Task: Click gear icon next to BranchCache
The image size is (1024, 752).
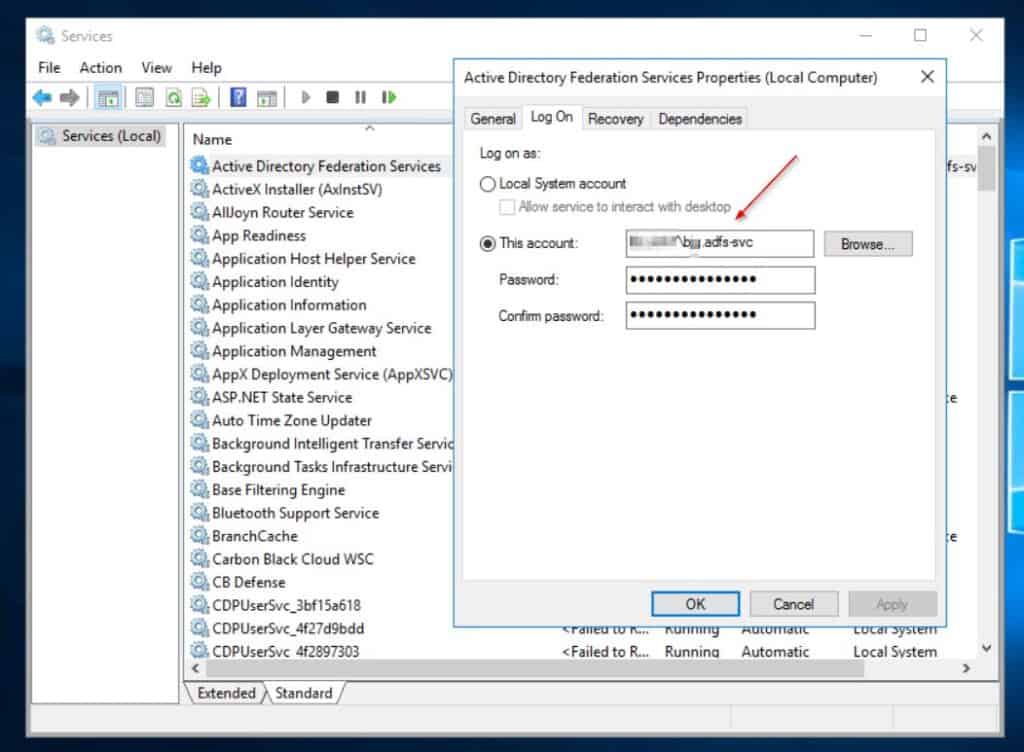Action: pyautogui.click(x=199, y=536)
